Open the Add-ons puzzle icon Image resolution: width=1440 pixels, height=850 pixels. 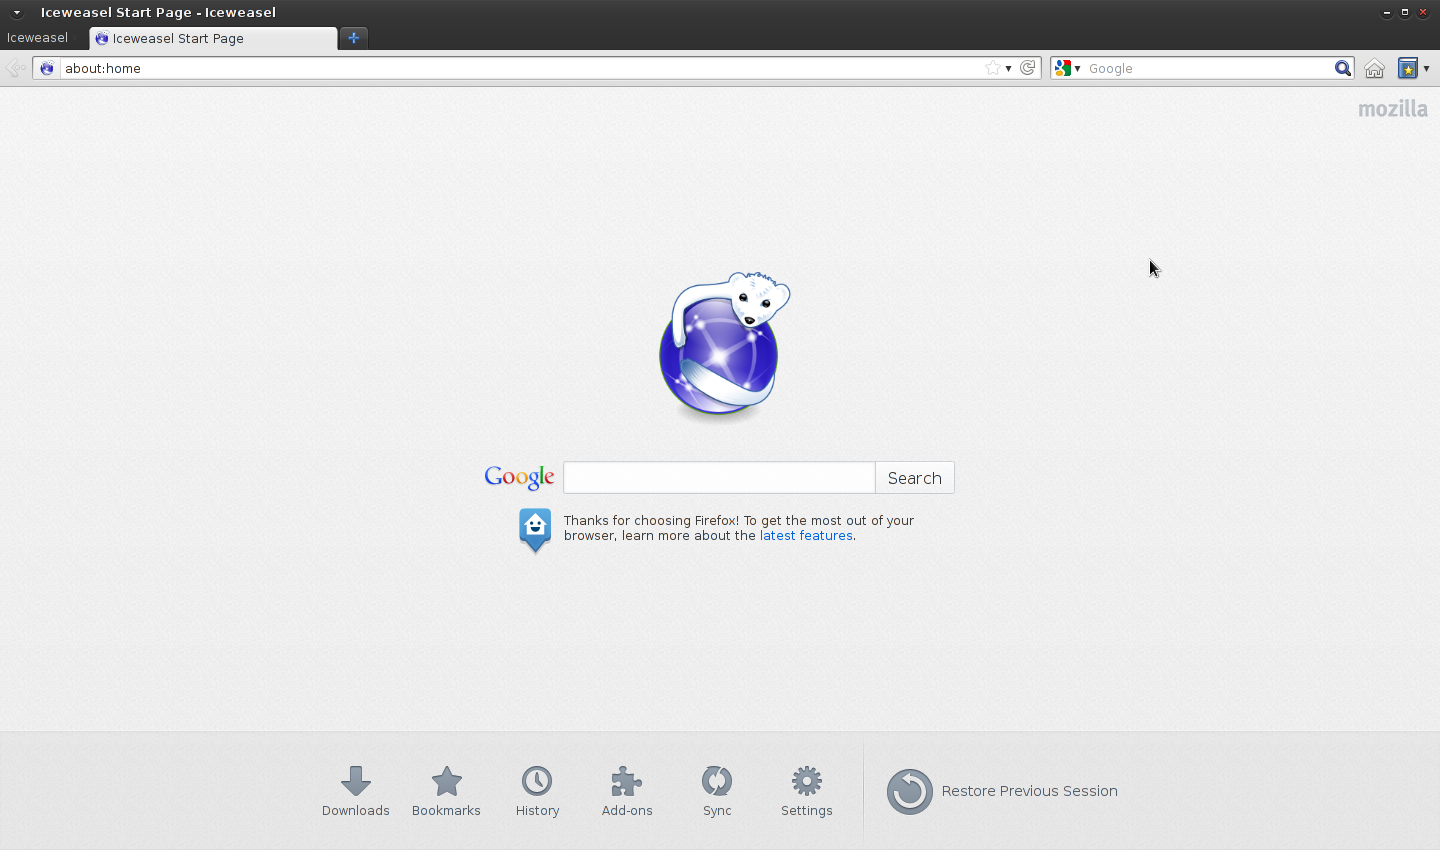point(627,781)
